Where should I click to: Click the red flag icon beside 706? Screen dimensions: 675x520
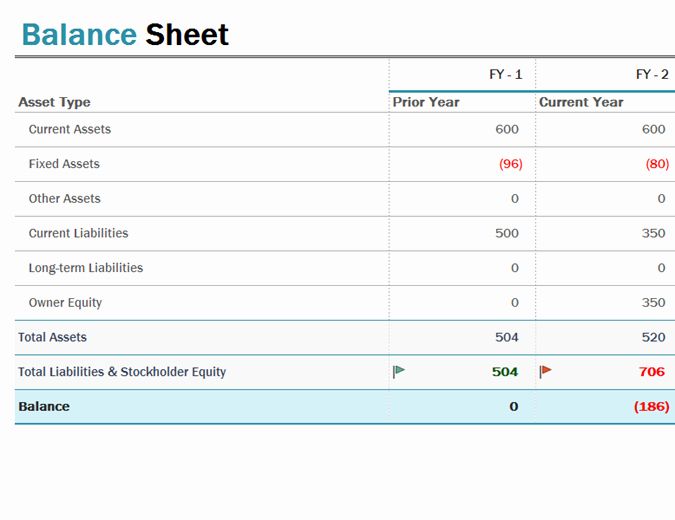pyautogui.click(x=546, y=371)
